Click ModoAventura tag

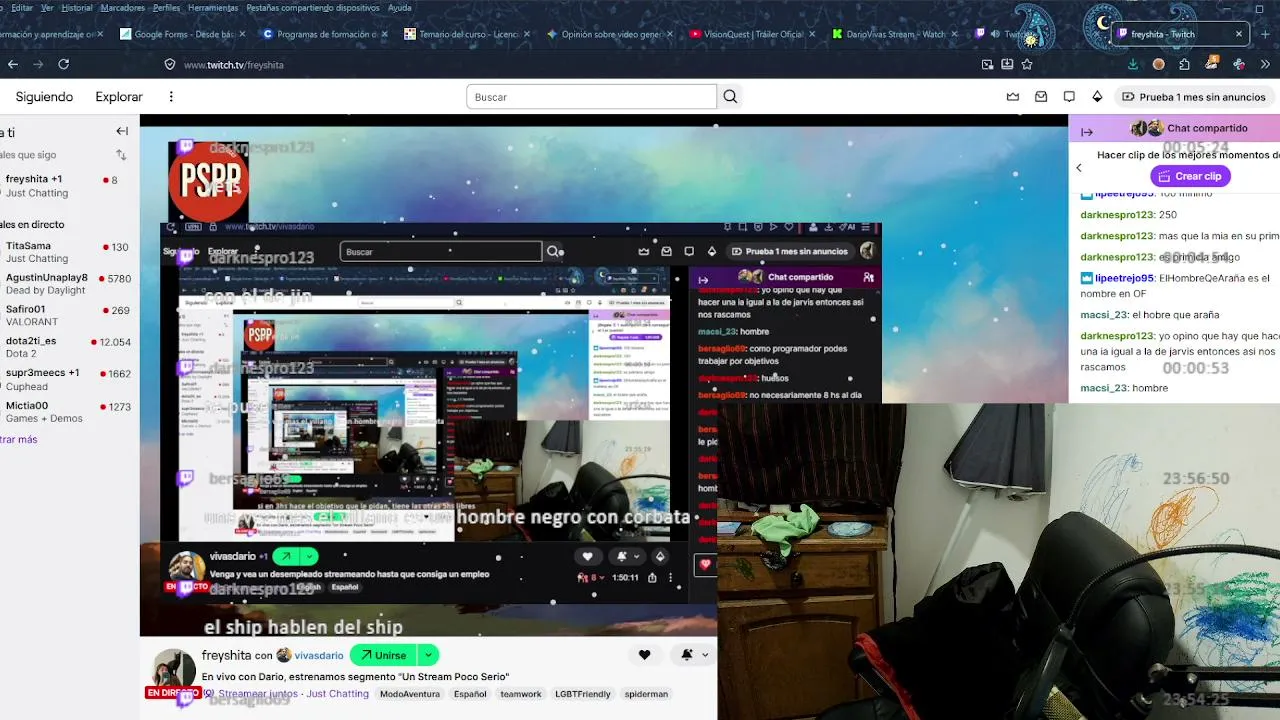(x=409, y=694)
